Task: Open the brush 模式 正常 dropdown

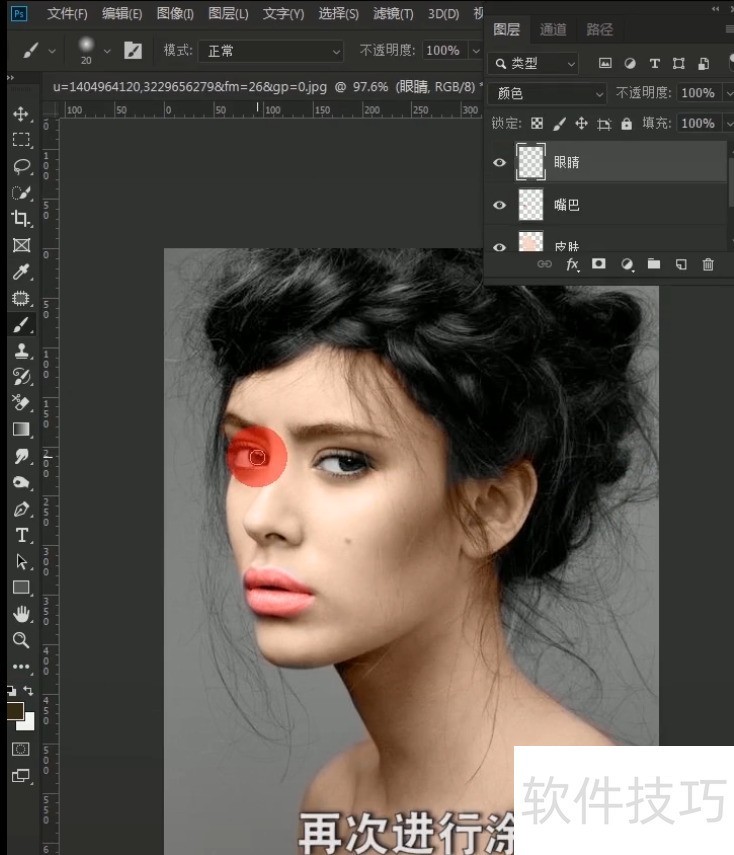Action: [x=270, y=50]
